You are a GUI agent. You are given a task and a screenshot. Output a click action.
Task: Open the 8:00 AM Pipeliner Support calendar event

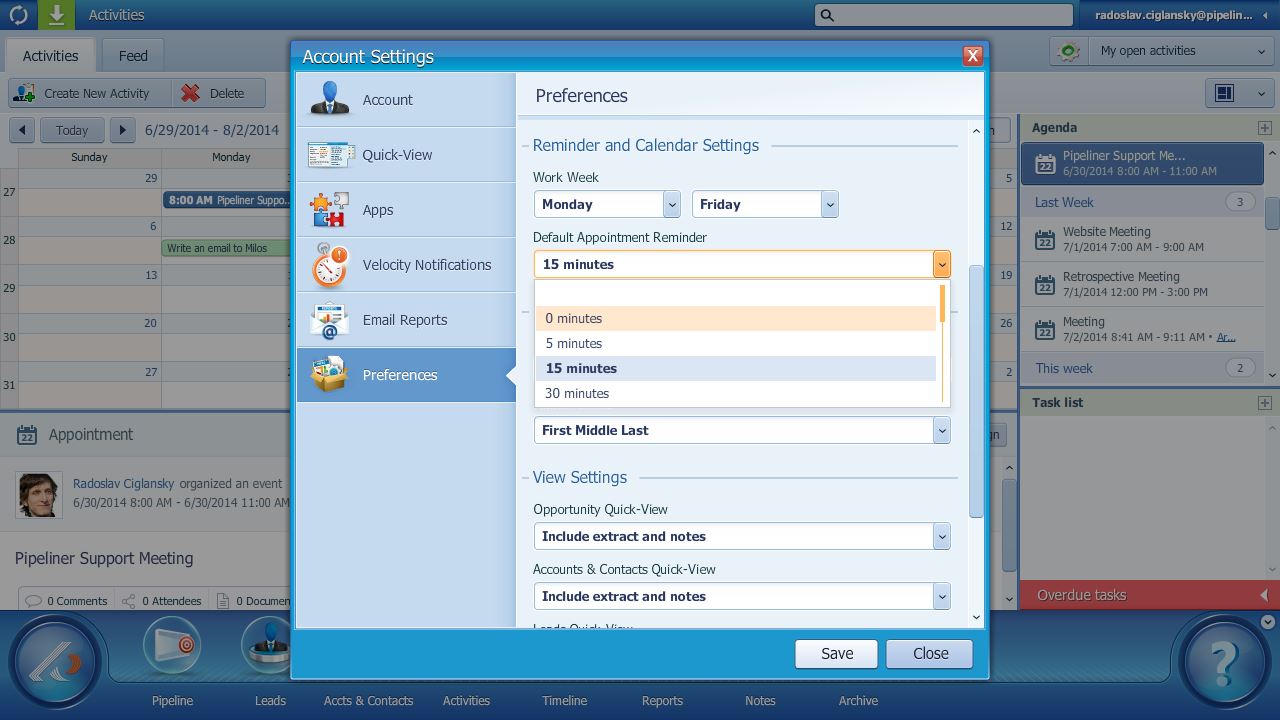click(x=226, y=200)
